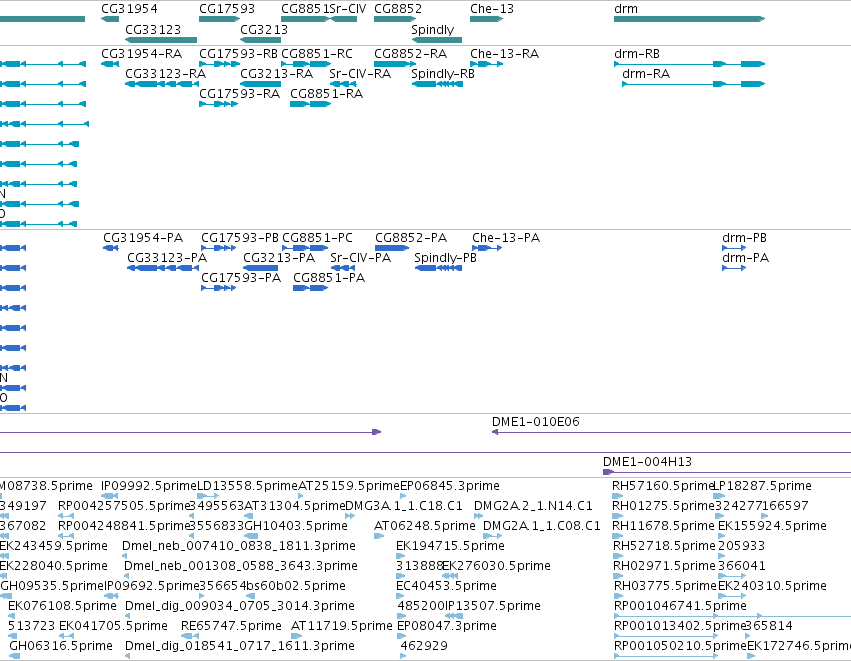Click the drm-PB protein label
Screen dimensions: 851x661
744,238
